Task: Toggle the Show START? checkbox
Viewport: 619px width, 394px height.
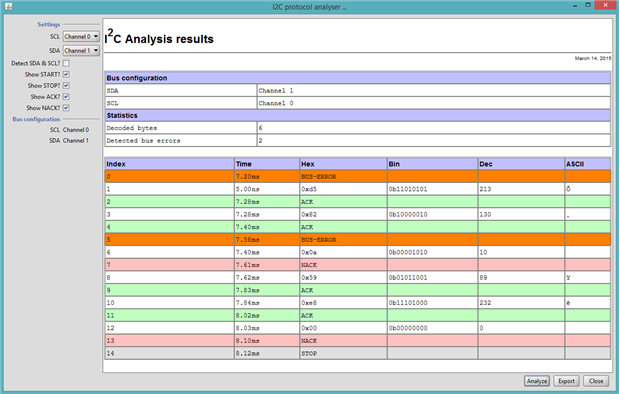Action: (x=66, y=74)
